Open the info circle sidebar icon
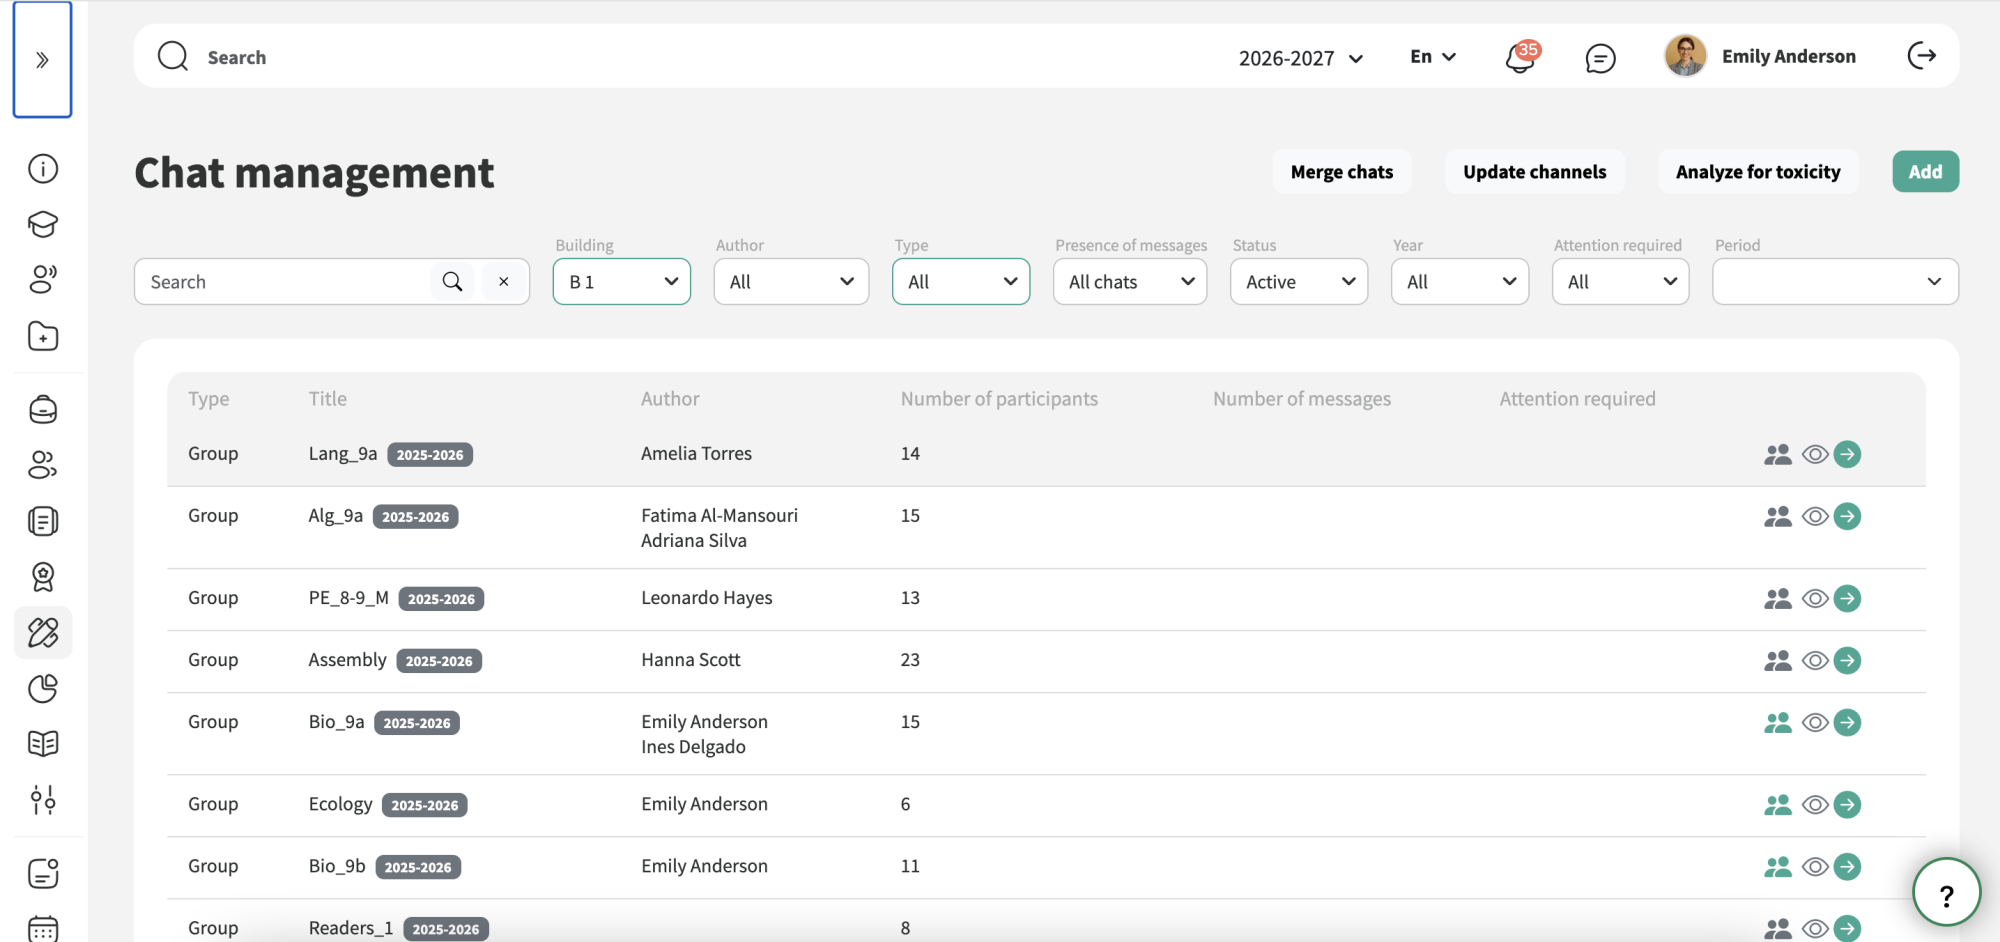Image resolution: width=2000 pixels, height=942 pixels. (x=43, y=169)
